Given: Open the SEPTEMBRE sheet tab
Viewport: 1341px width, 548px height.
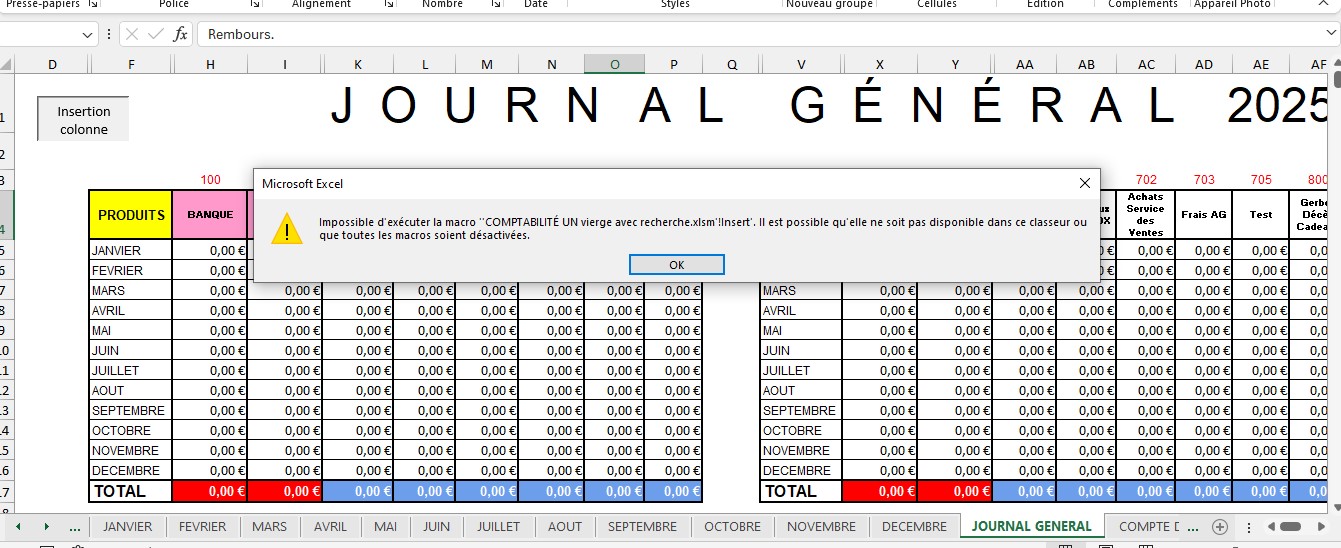Looking at the screenshot, I should [642, 526].
